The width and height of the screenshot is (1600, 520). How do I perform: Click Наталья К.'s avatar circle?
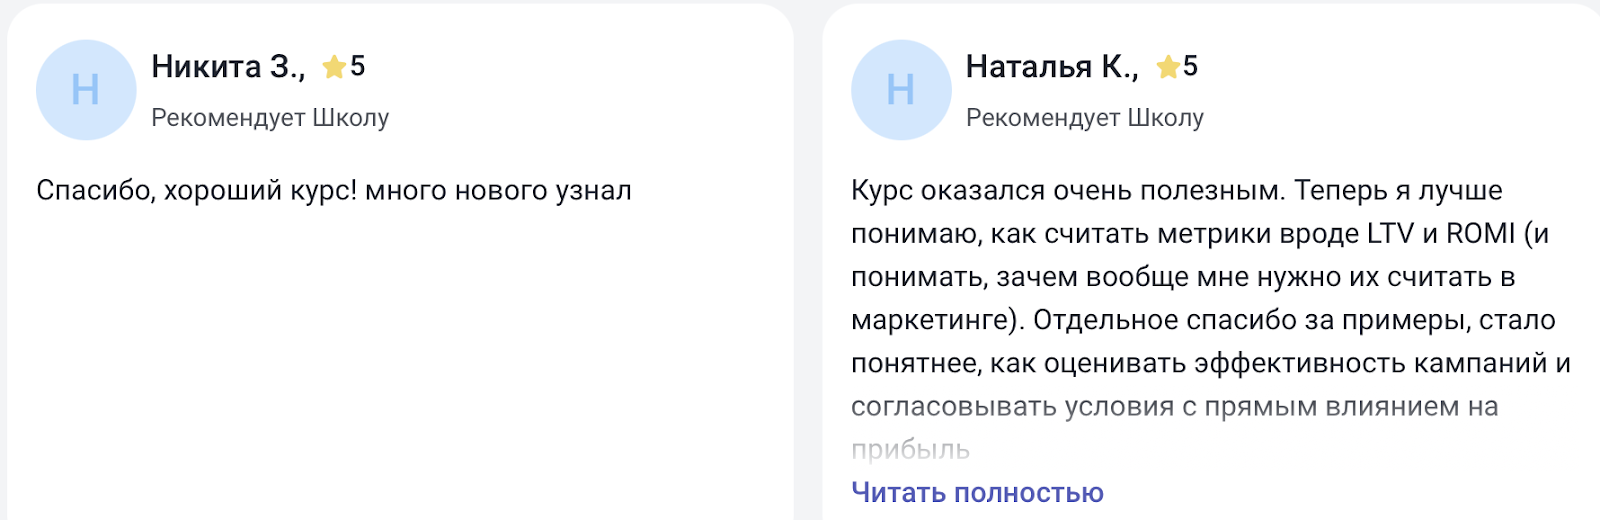(x=901, y=90)
